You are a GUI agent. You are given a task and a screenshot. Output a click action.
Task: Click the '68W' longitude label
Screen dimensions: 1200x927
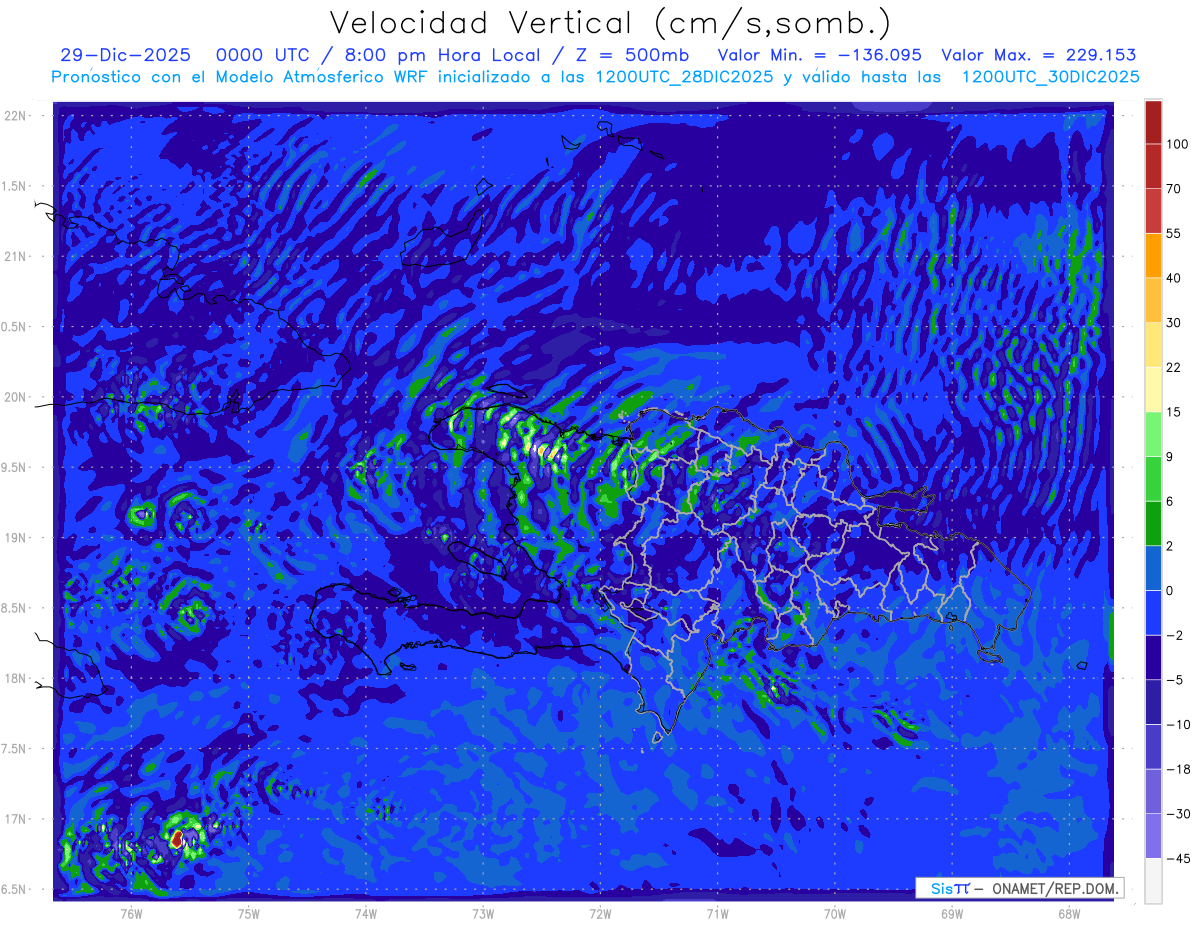pyautogui.click(x=1069, y=913)
